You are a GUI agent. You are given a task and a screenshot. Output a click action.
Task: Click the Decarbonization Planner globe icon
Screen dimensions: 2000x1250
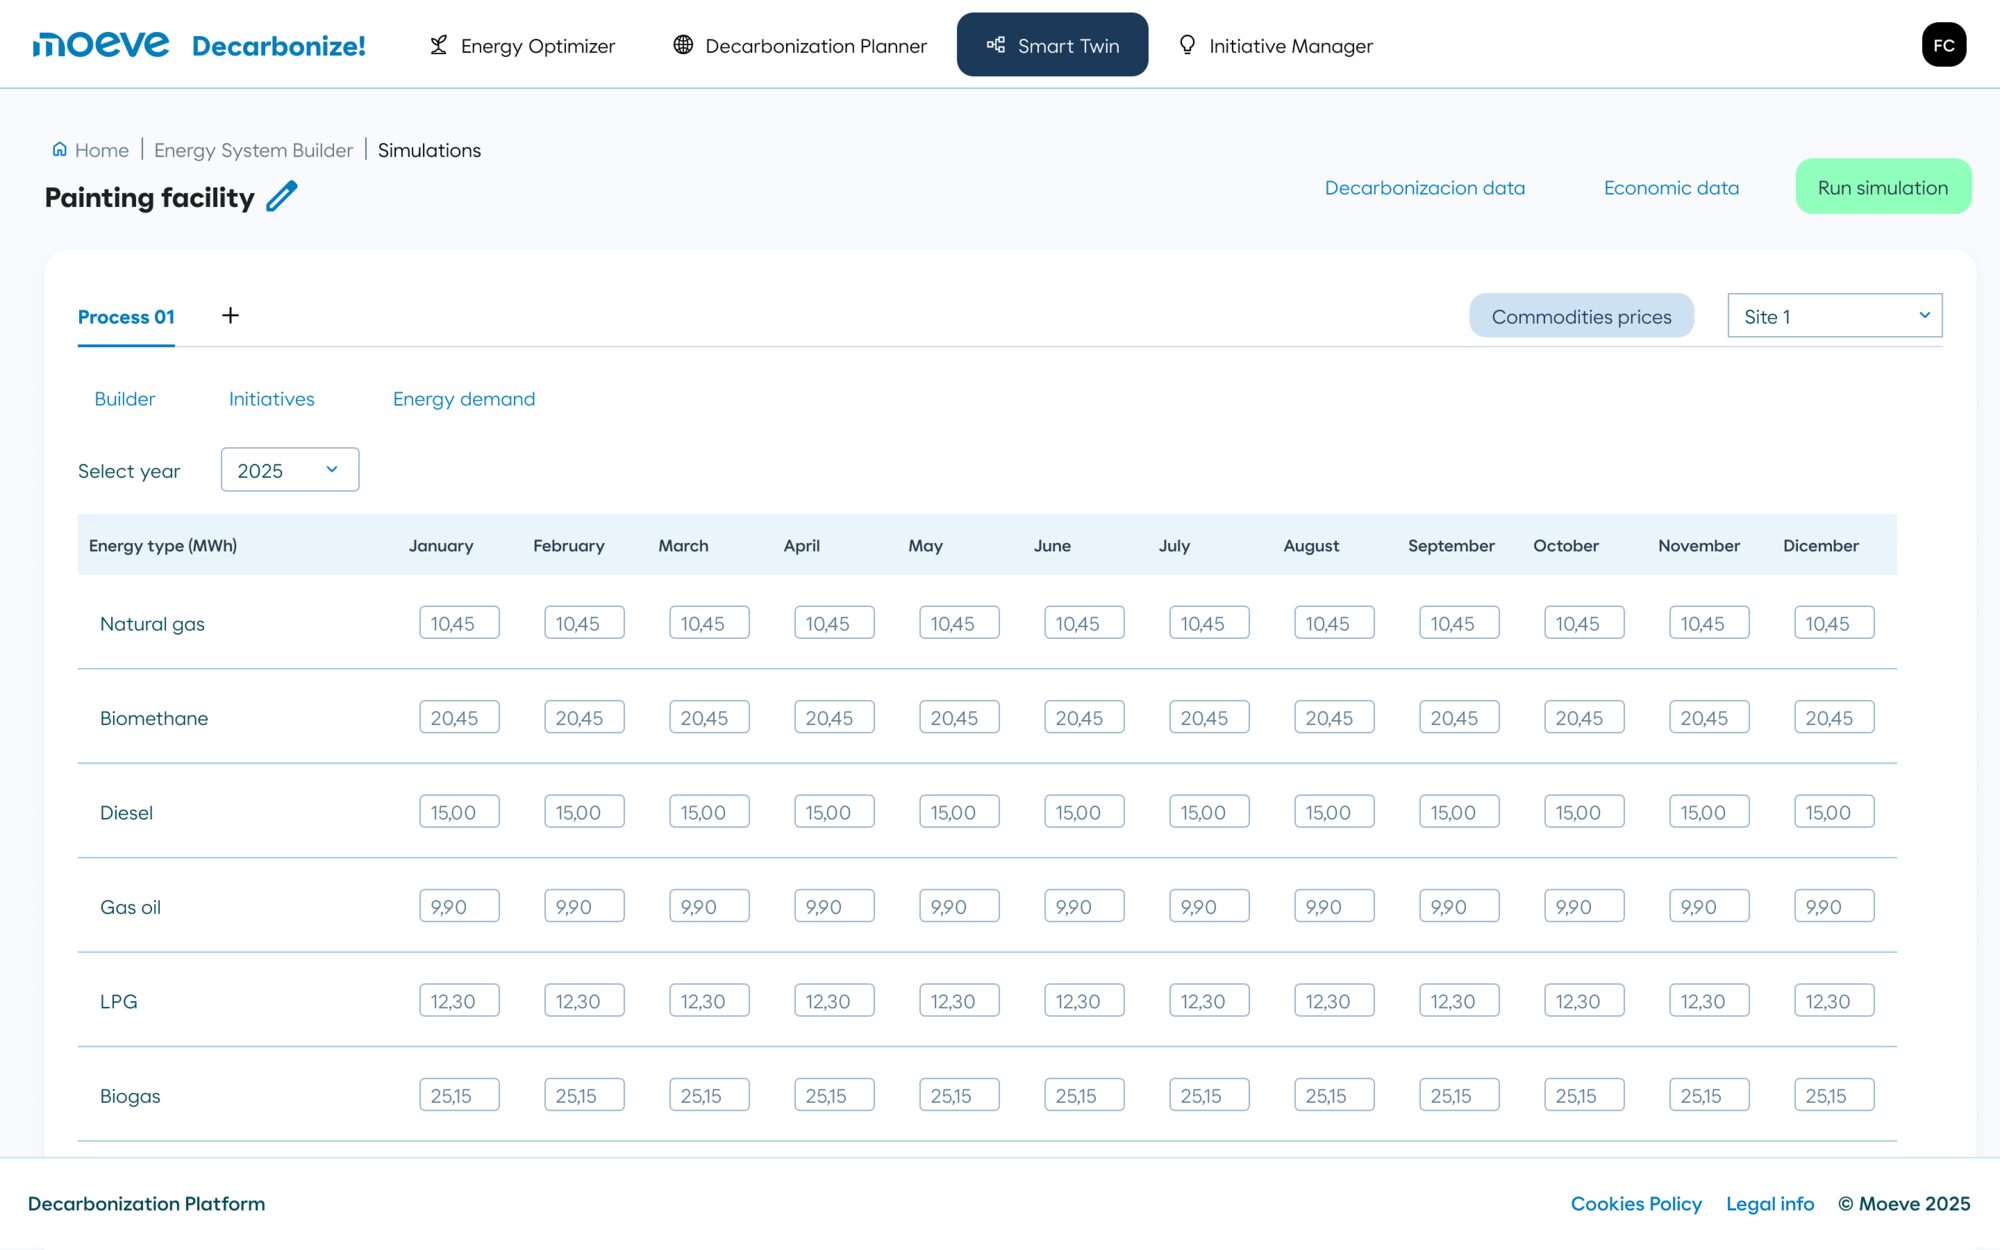coord(683,45)
